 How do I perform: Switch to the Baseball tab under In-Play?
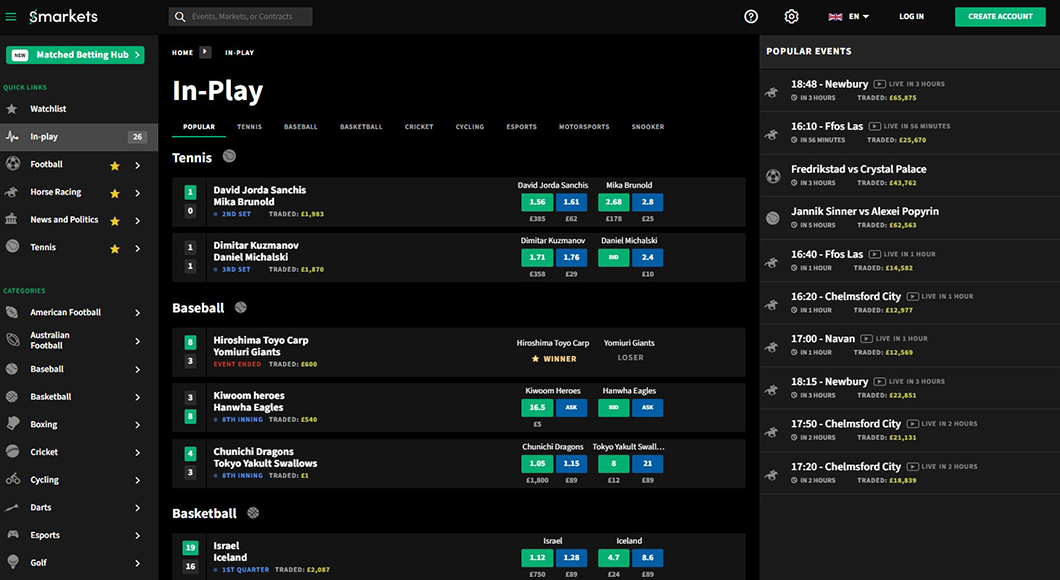tap(301, 127)
